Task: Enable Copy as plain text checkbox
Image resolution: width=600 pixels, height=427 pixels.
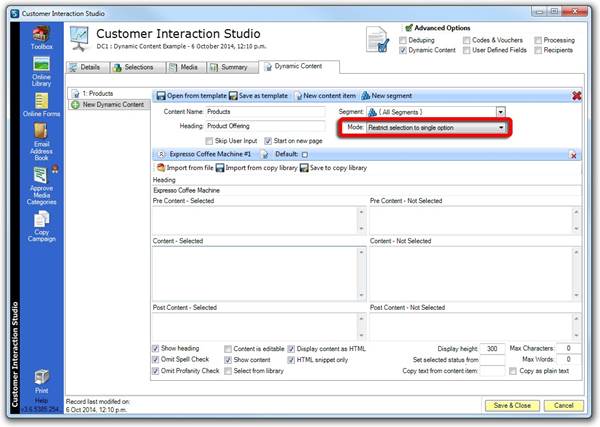Action: click(513, 371)
